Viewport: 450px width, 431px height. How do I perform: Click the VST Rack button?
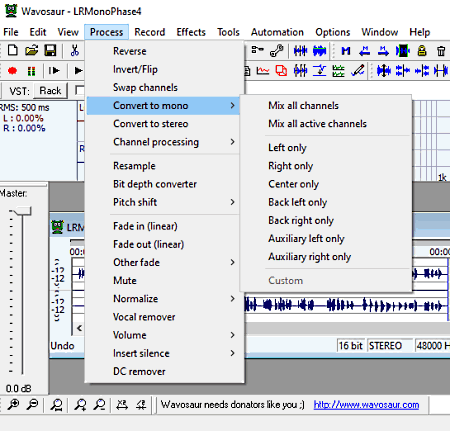[50, 91]
